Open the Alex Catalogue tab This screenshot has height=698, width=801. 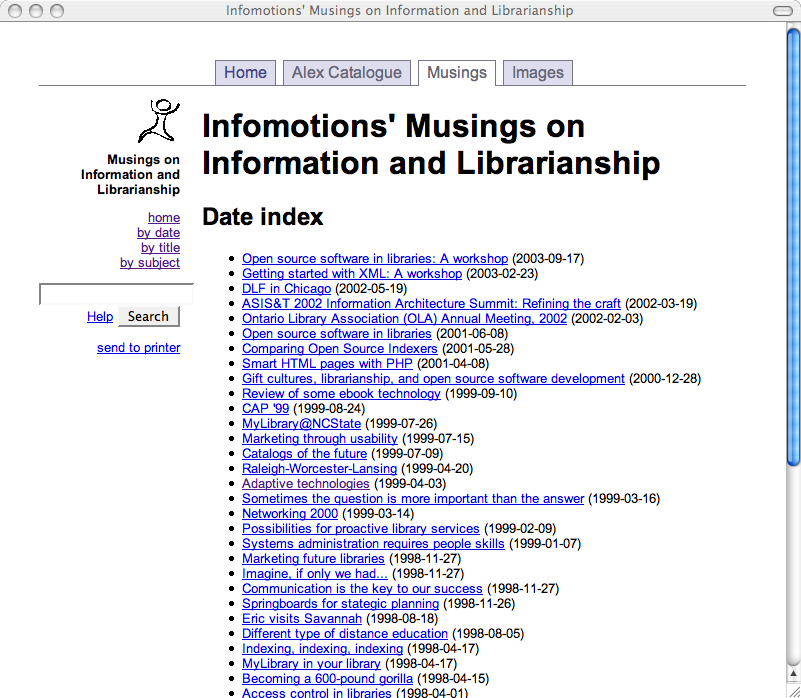(347, 73)
